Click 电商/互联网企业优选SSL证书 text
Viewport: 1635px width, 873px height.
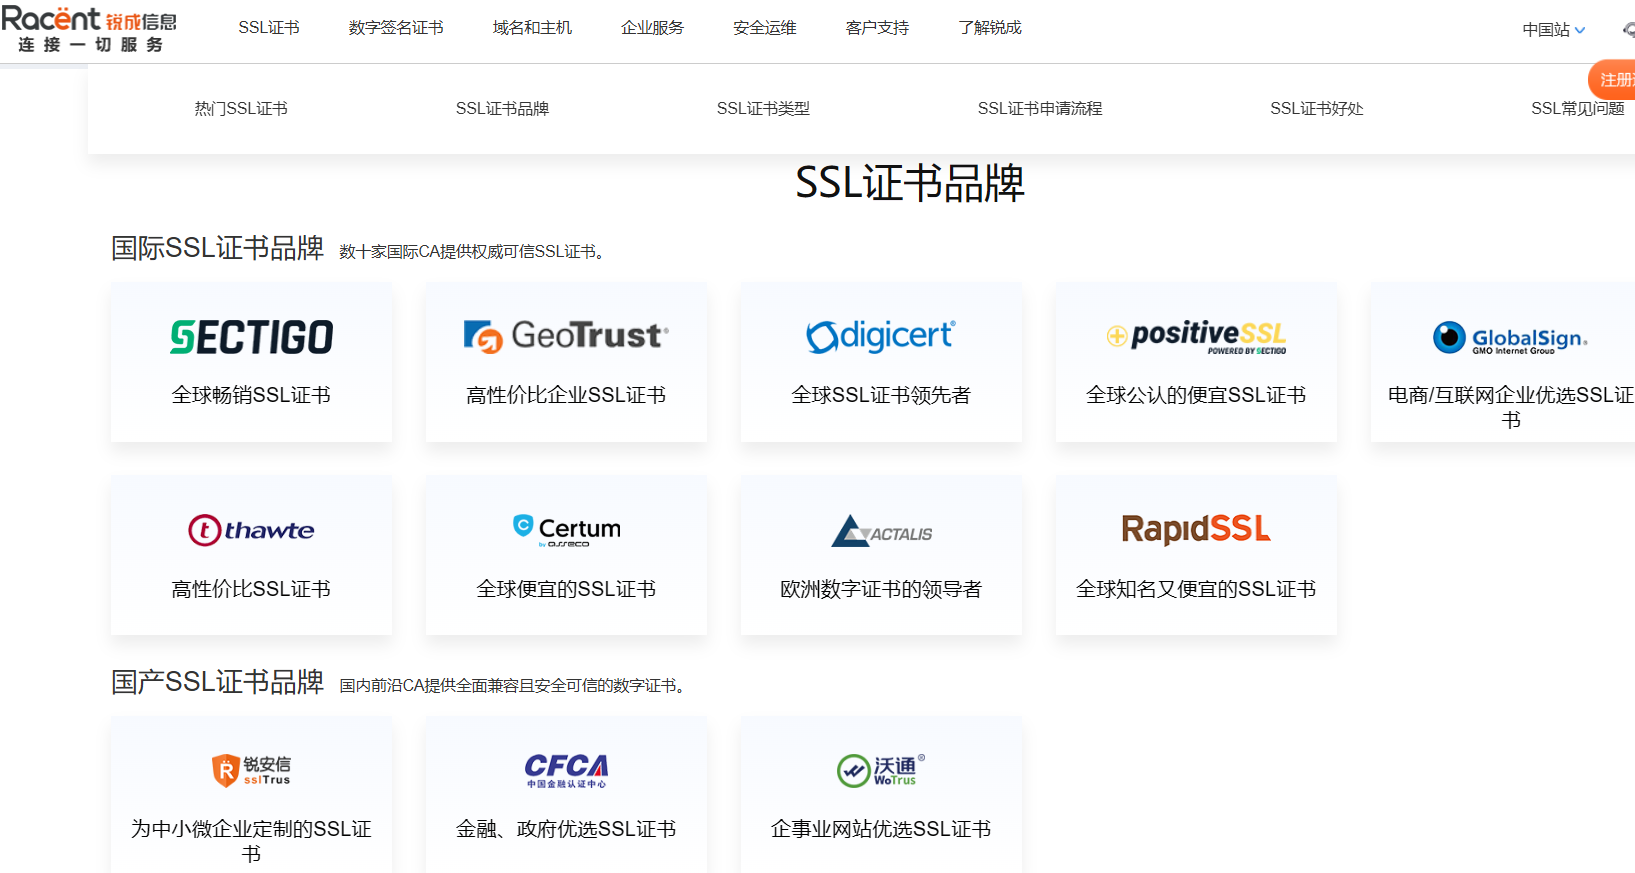pos(1510,407)
